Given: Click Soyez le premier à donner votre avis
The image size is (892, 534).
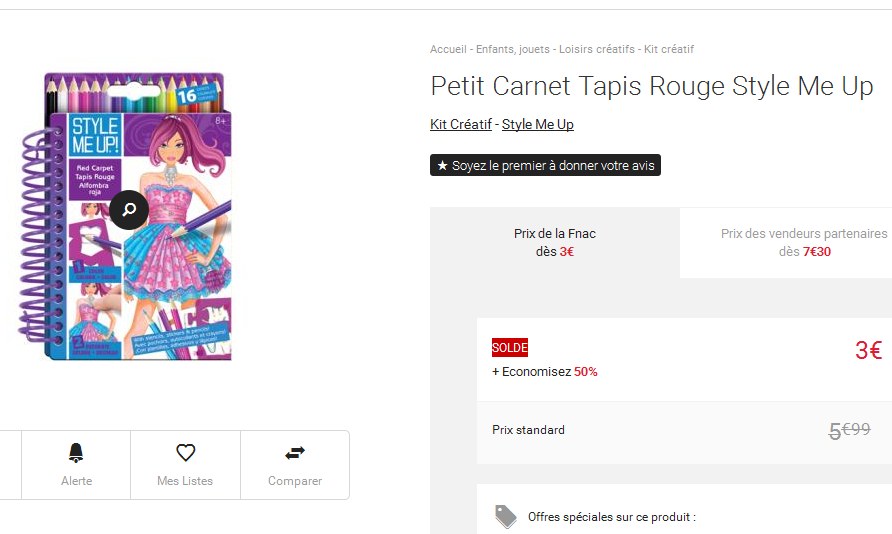Looking at the screenshot, I should 545,165.
